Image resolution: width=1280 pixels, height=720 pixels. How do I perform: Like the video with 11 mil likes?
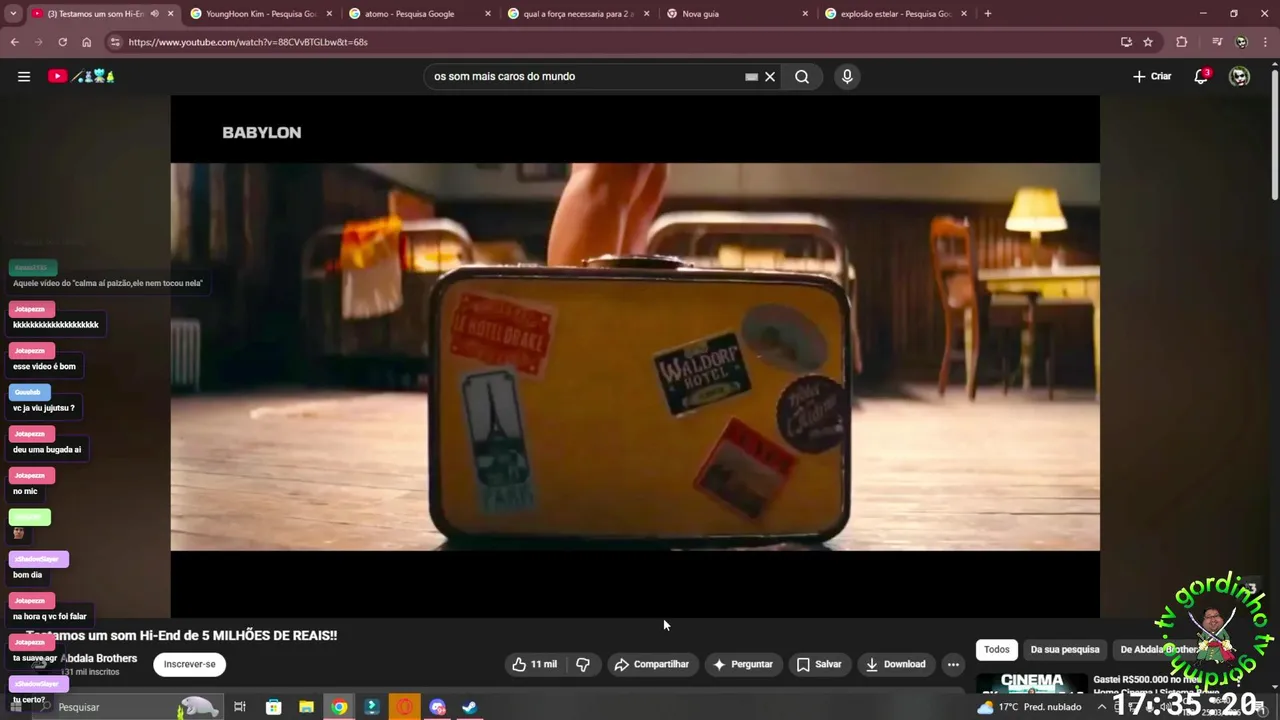(535, 664)
